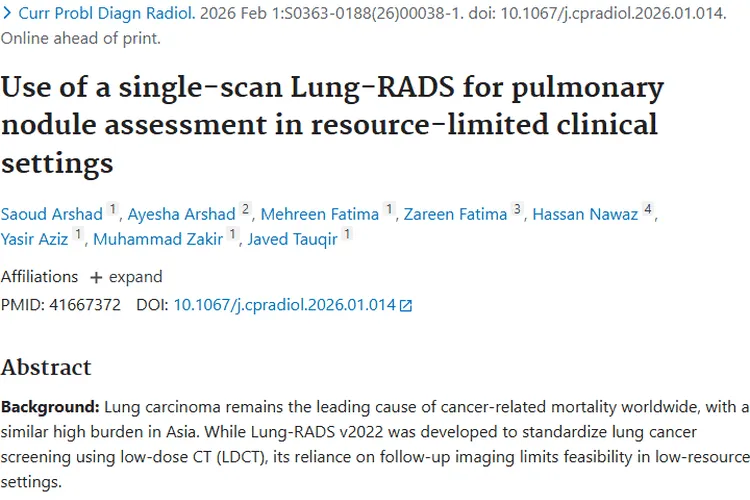Open author Javed Tauqir
This screenshot has height=500, width=750.
288,239
